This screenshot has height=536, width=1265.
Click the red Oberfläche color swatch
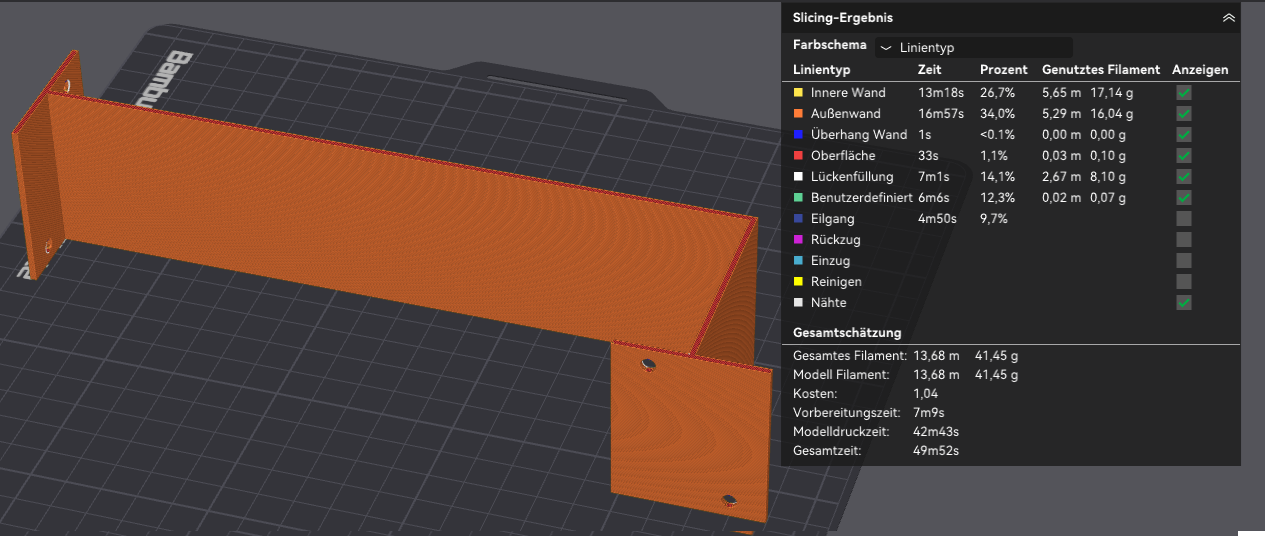[798, 156]
